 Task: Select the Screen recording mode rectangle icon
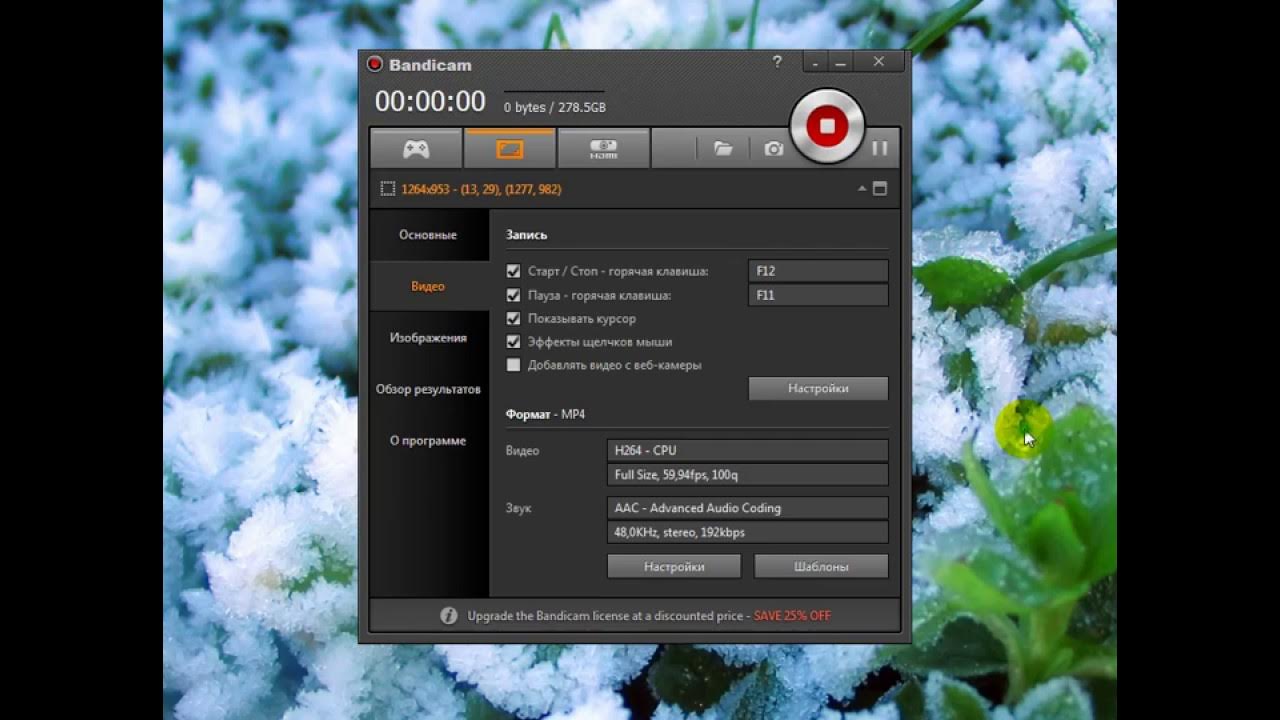click(509, 149)
